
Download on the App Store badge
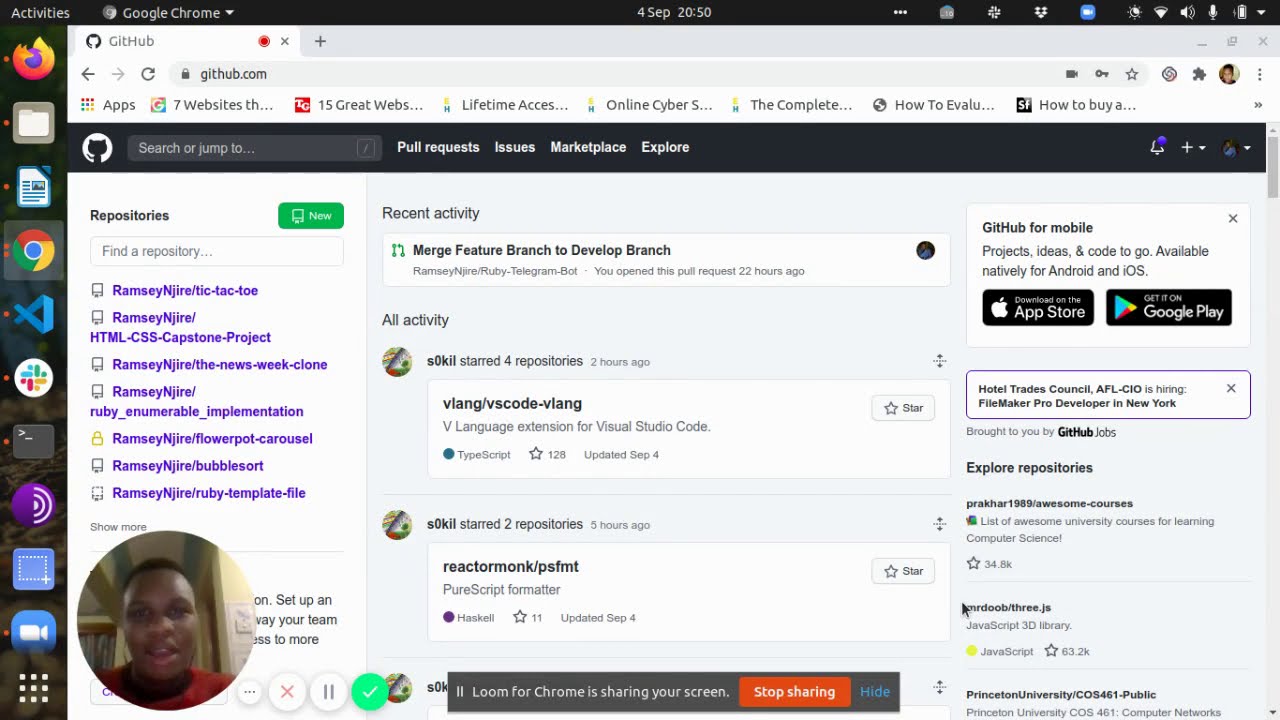coord(1038,308)
